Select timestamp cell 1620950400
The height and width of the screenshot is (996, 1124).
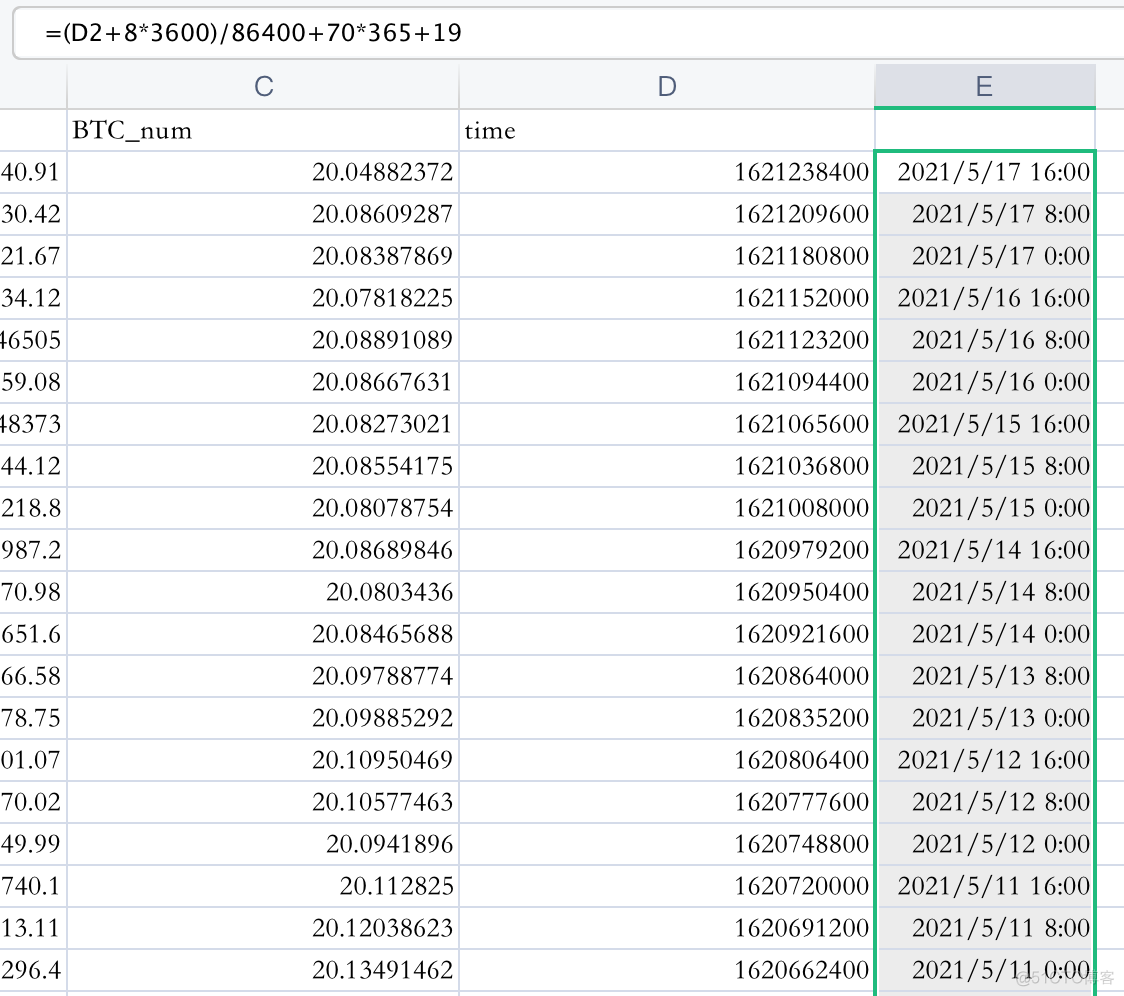pyautogui.click(x=667, y=592)
